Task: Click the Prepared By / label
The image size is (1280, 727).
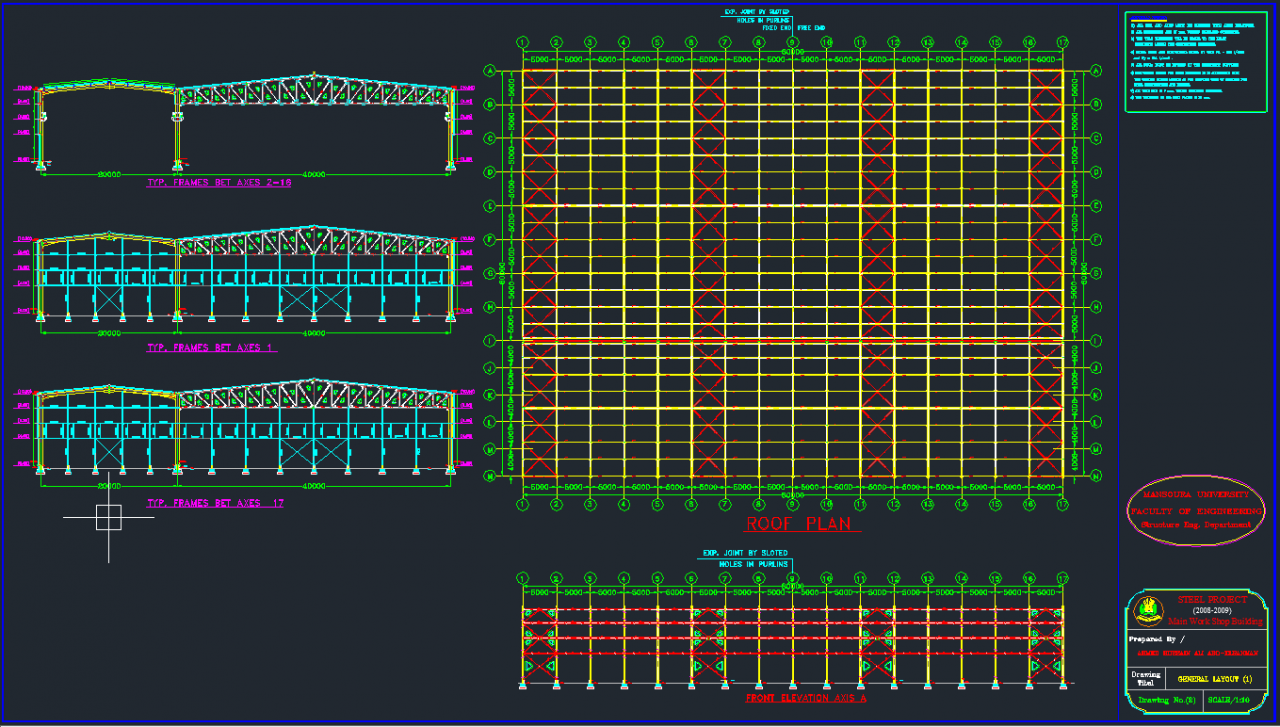Action: click(1157, 639)
